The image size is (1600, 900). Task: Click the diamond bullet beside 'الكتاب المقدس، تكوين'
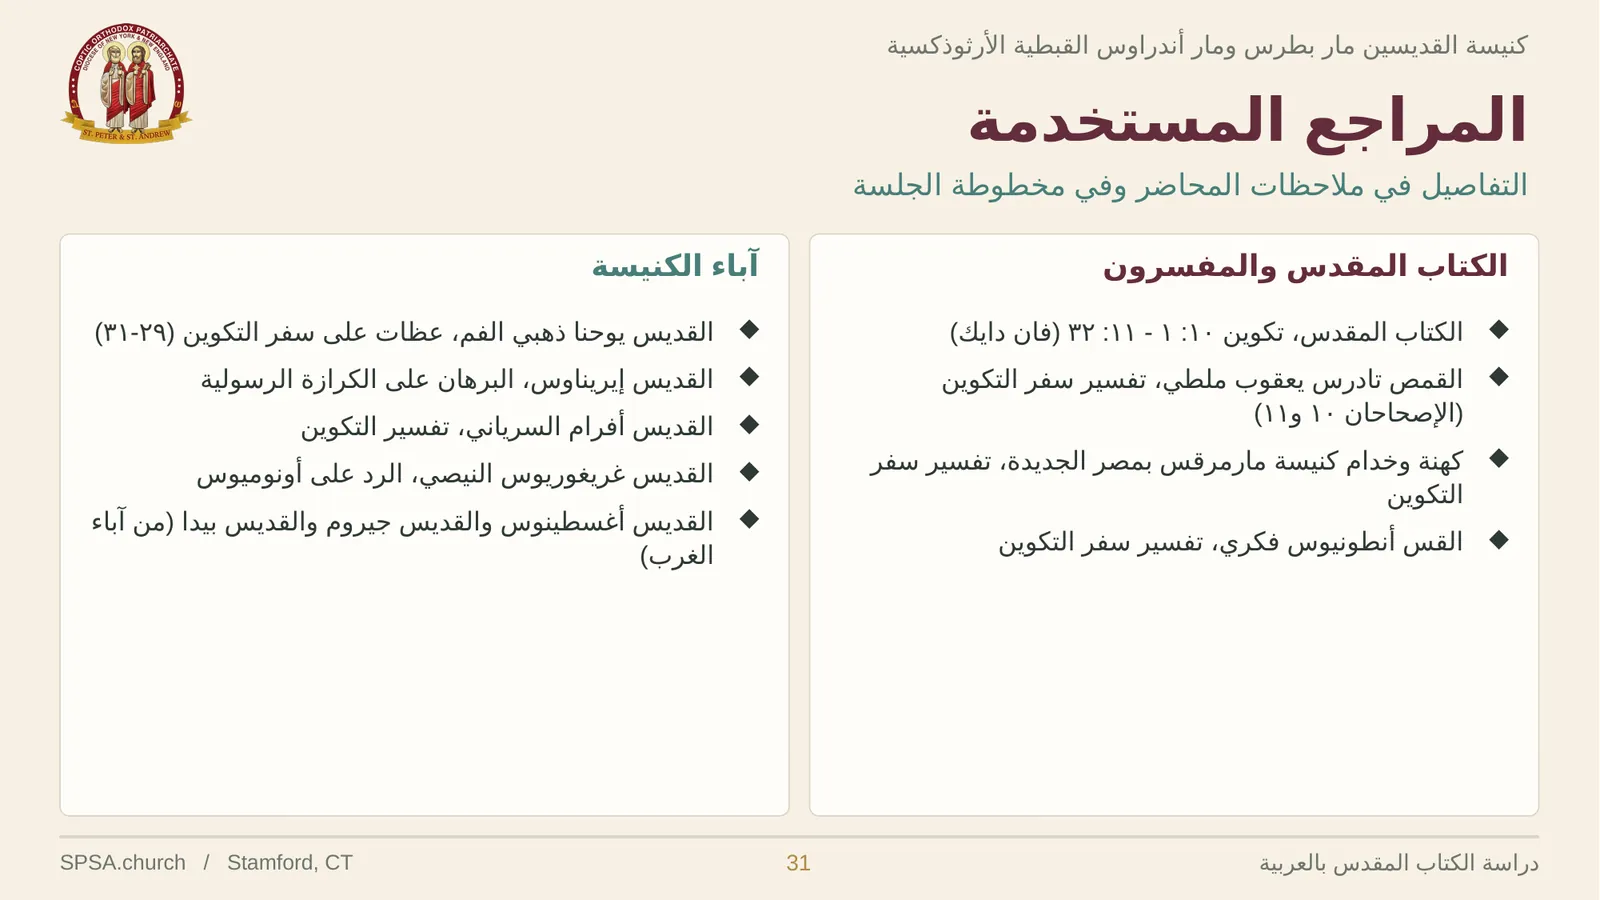1498,330
